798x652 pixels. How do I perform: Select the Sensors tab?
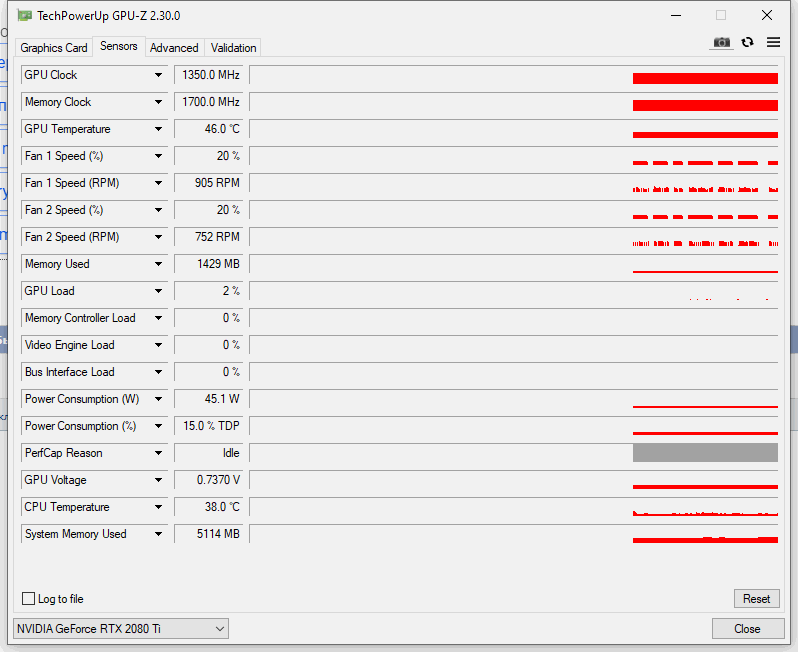(119, 46)
